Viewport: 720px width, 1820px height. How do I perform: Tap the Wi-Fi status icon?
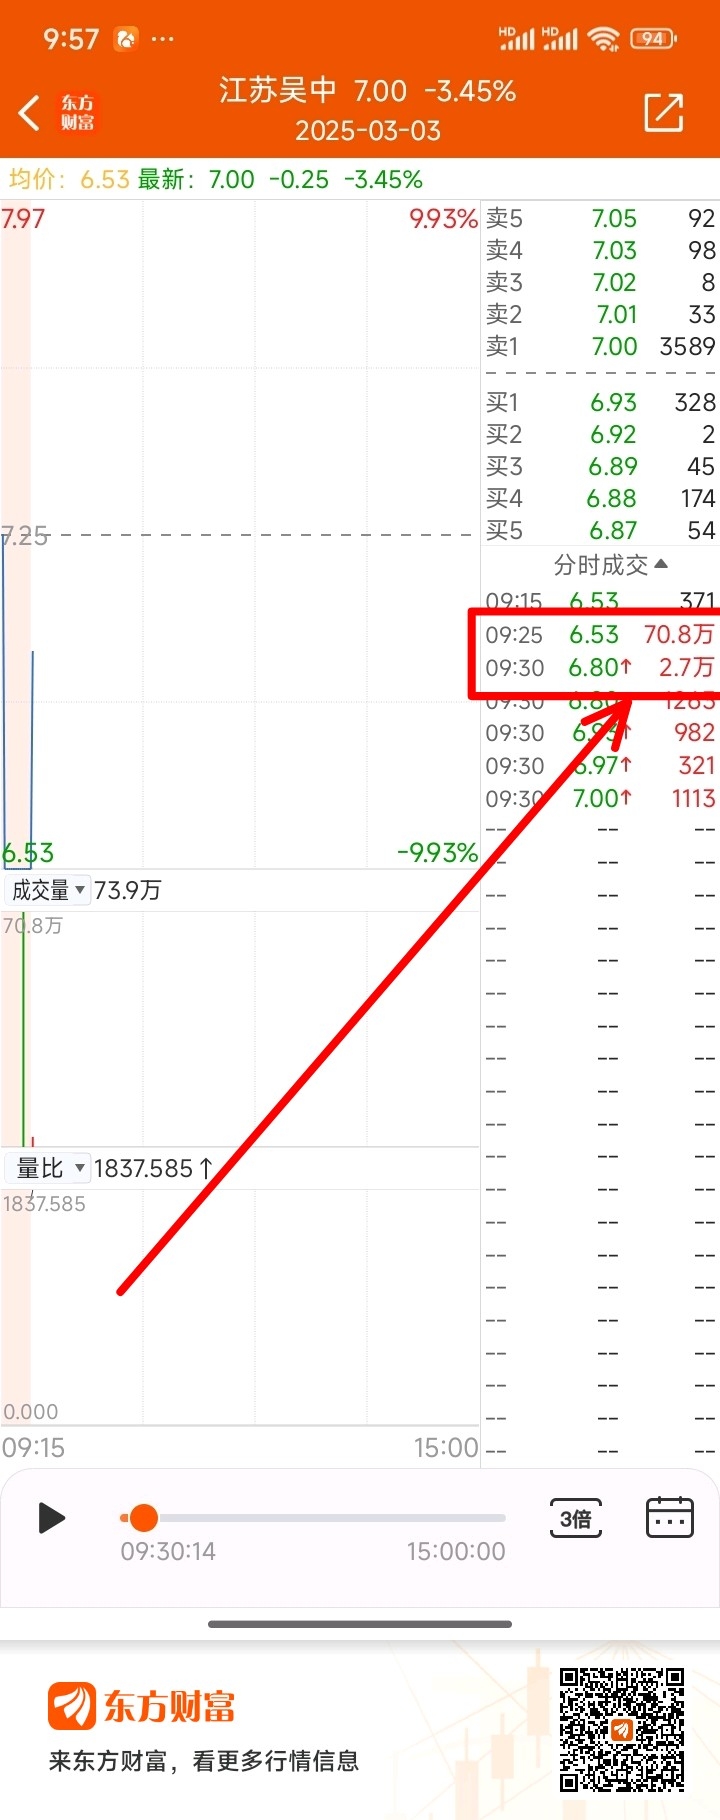604,39
